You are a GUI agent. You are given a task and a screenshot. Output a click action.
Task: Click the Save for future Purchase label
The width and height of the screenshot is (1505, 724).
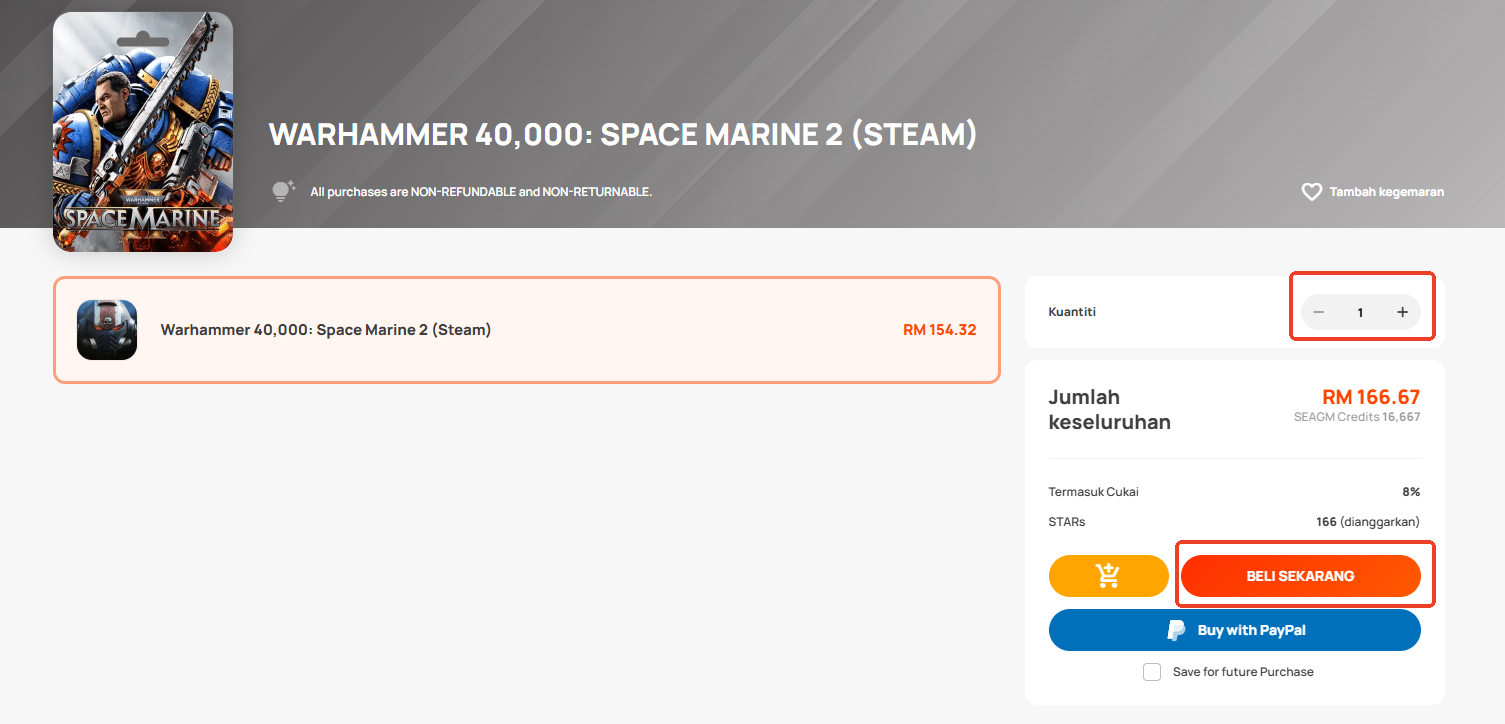(1243, 672)
